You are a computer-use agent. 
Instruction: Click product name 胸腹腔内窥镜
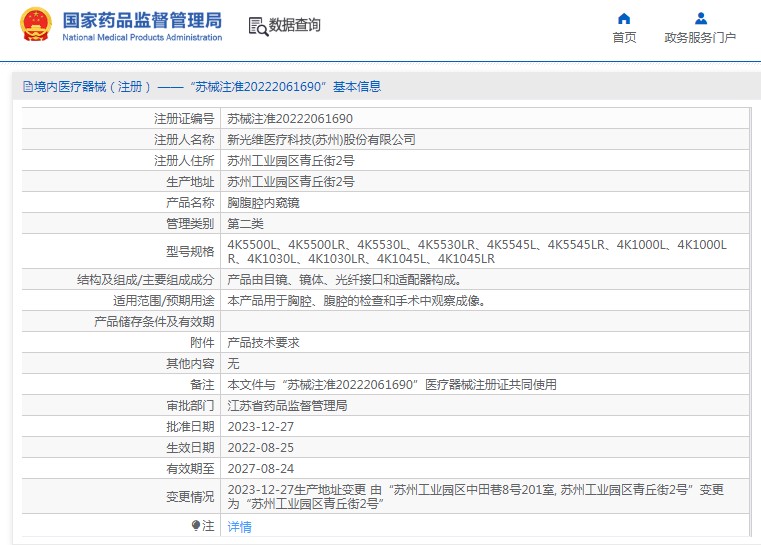[264, 203]
